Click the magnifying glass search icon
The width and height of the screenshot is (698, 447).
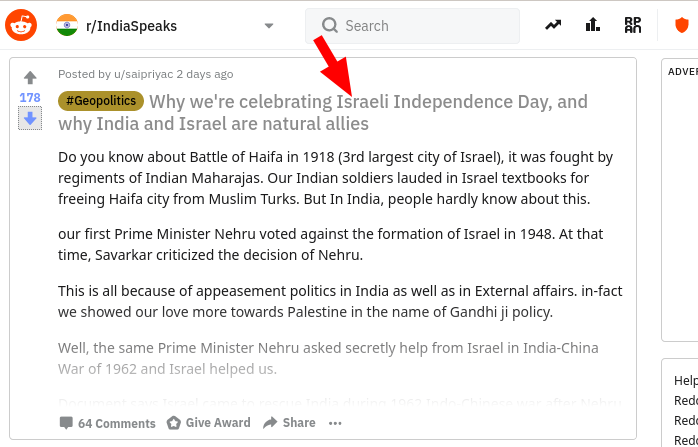pos(329,25)
